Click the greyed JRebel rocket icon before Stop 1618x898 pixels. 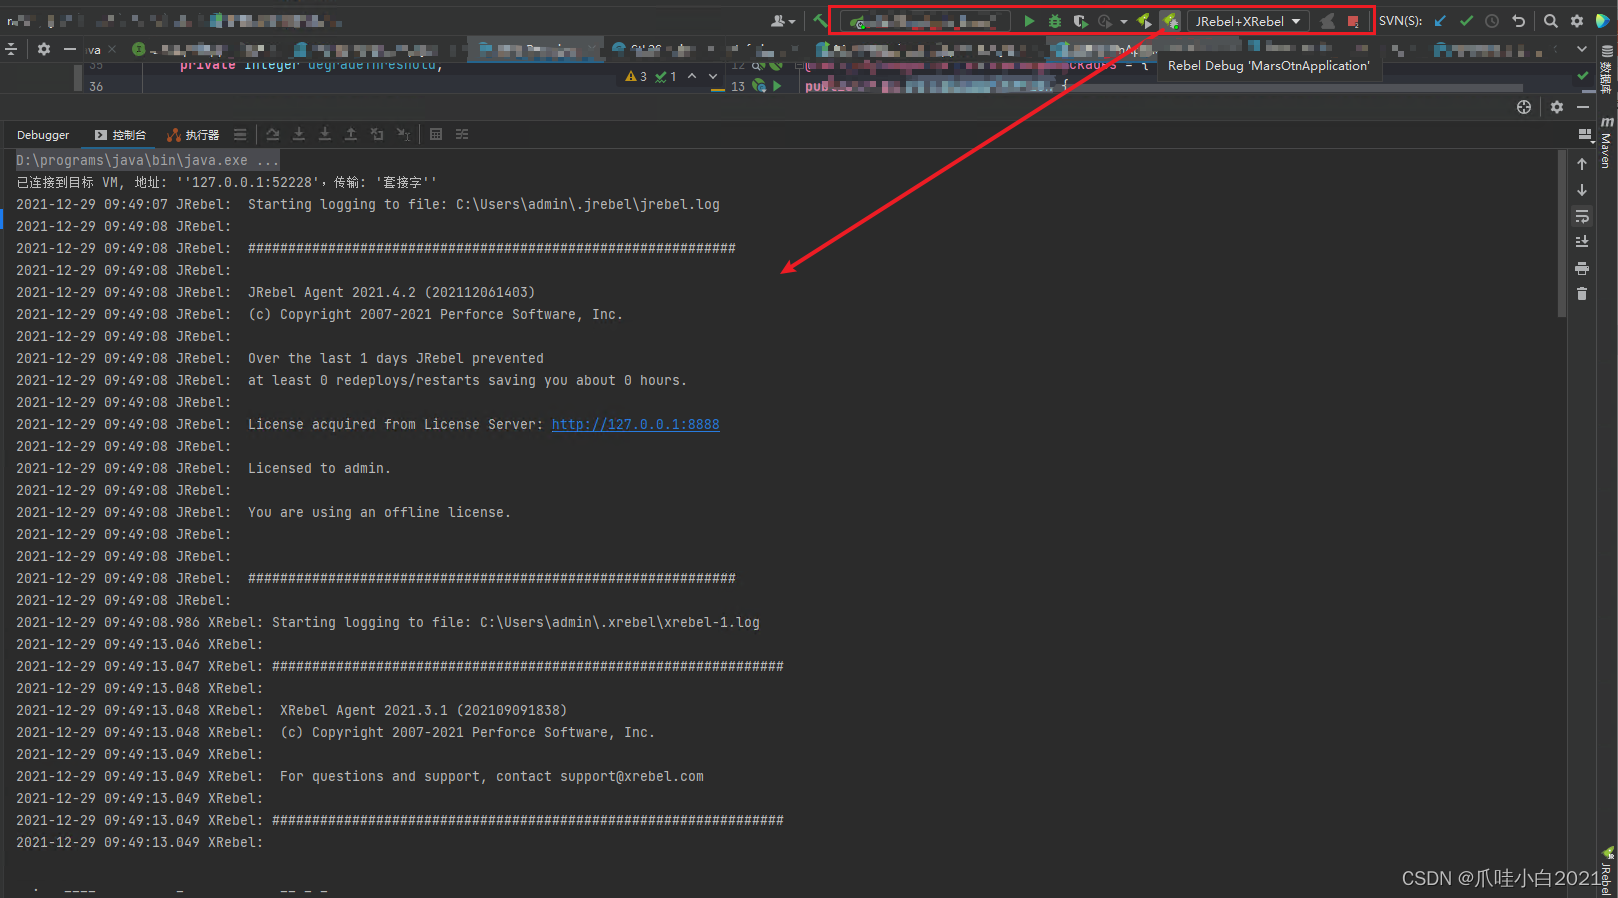pyautogui.click(x=1327, y=21)
